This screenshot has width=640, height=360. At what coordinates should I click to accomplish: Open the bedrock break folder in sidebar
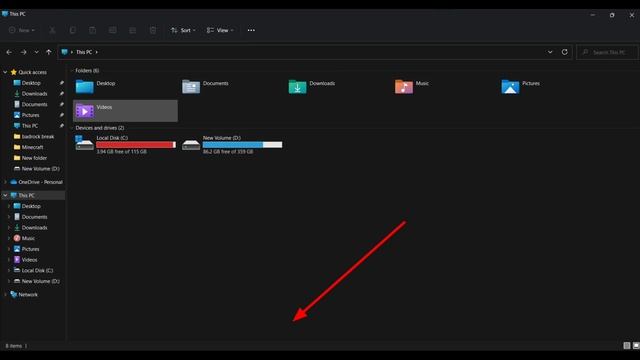click(x=38, y=137)
